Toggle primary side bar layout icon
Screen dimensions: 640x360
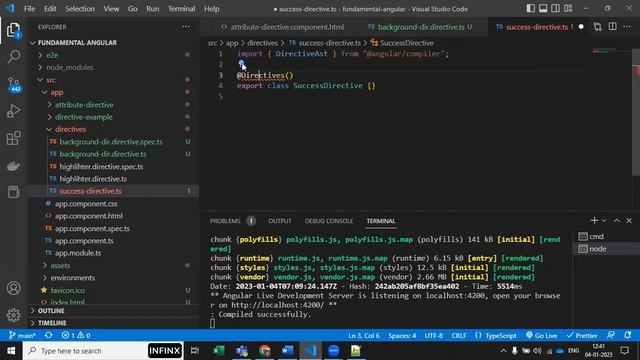pos(531,9)
